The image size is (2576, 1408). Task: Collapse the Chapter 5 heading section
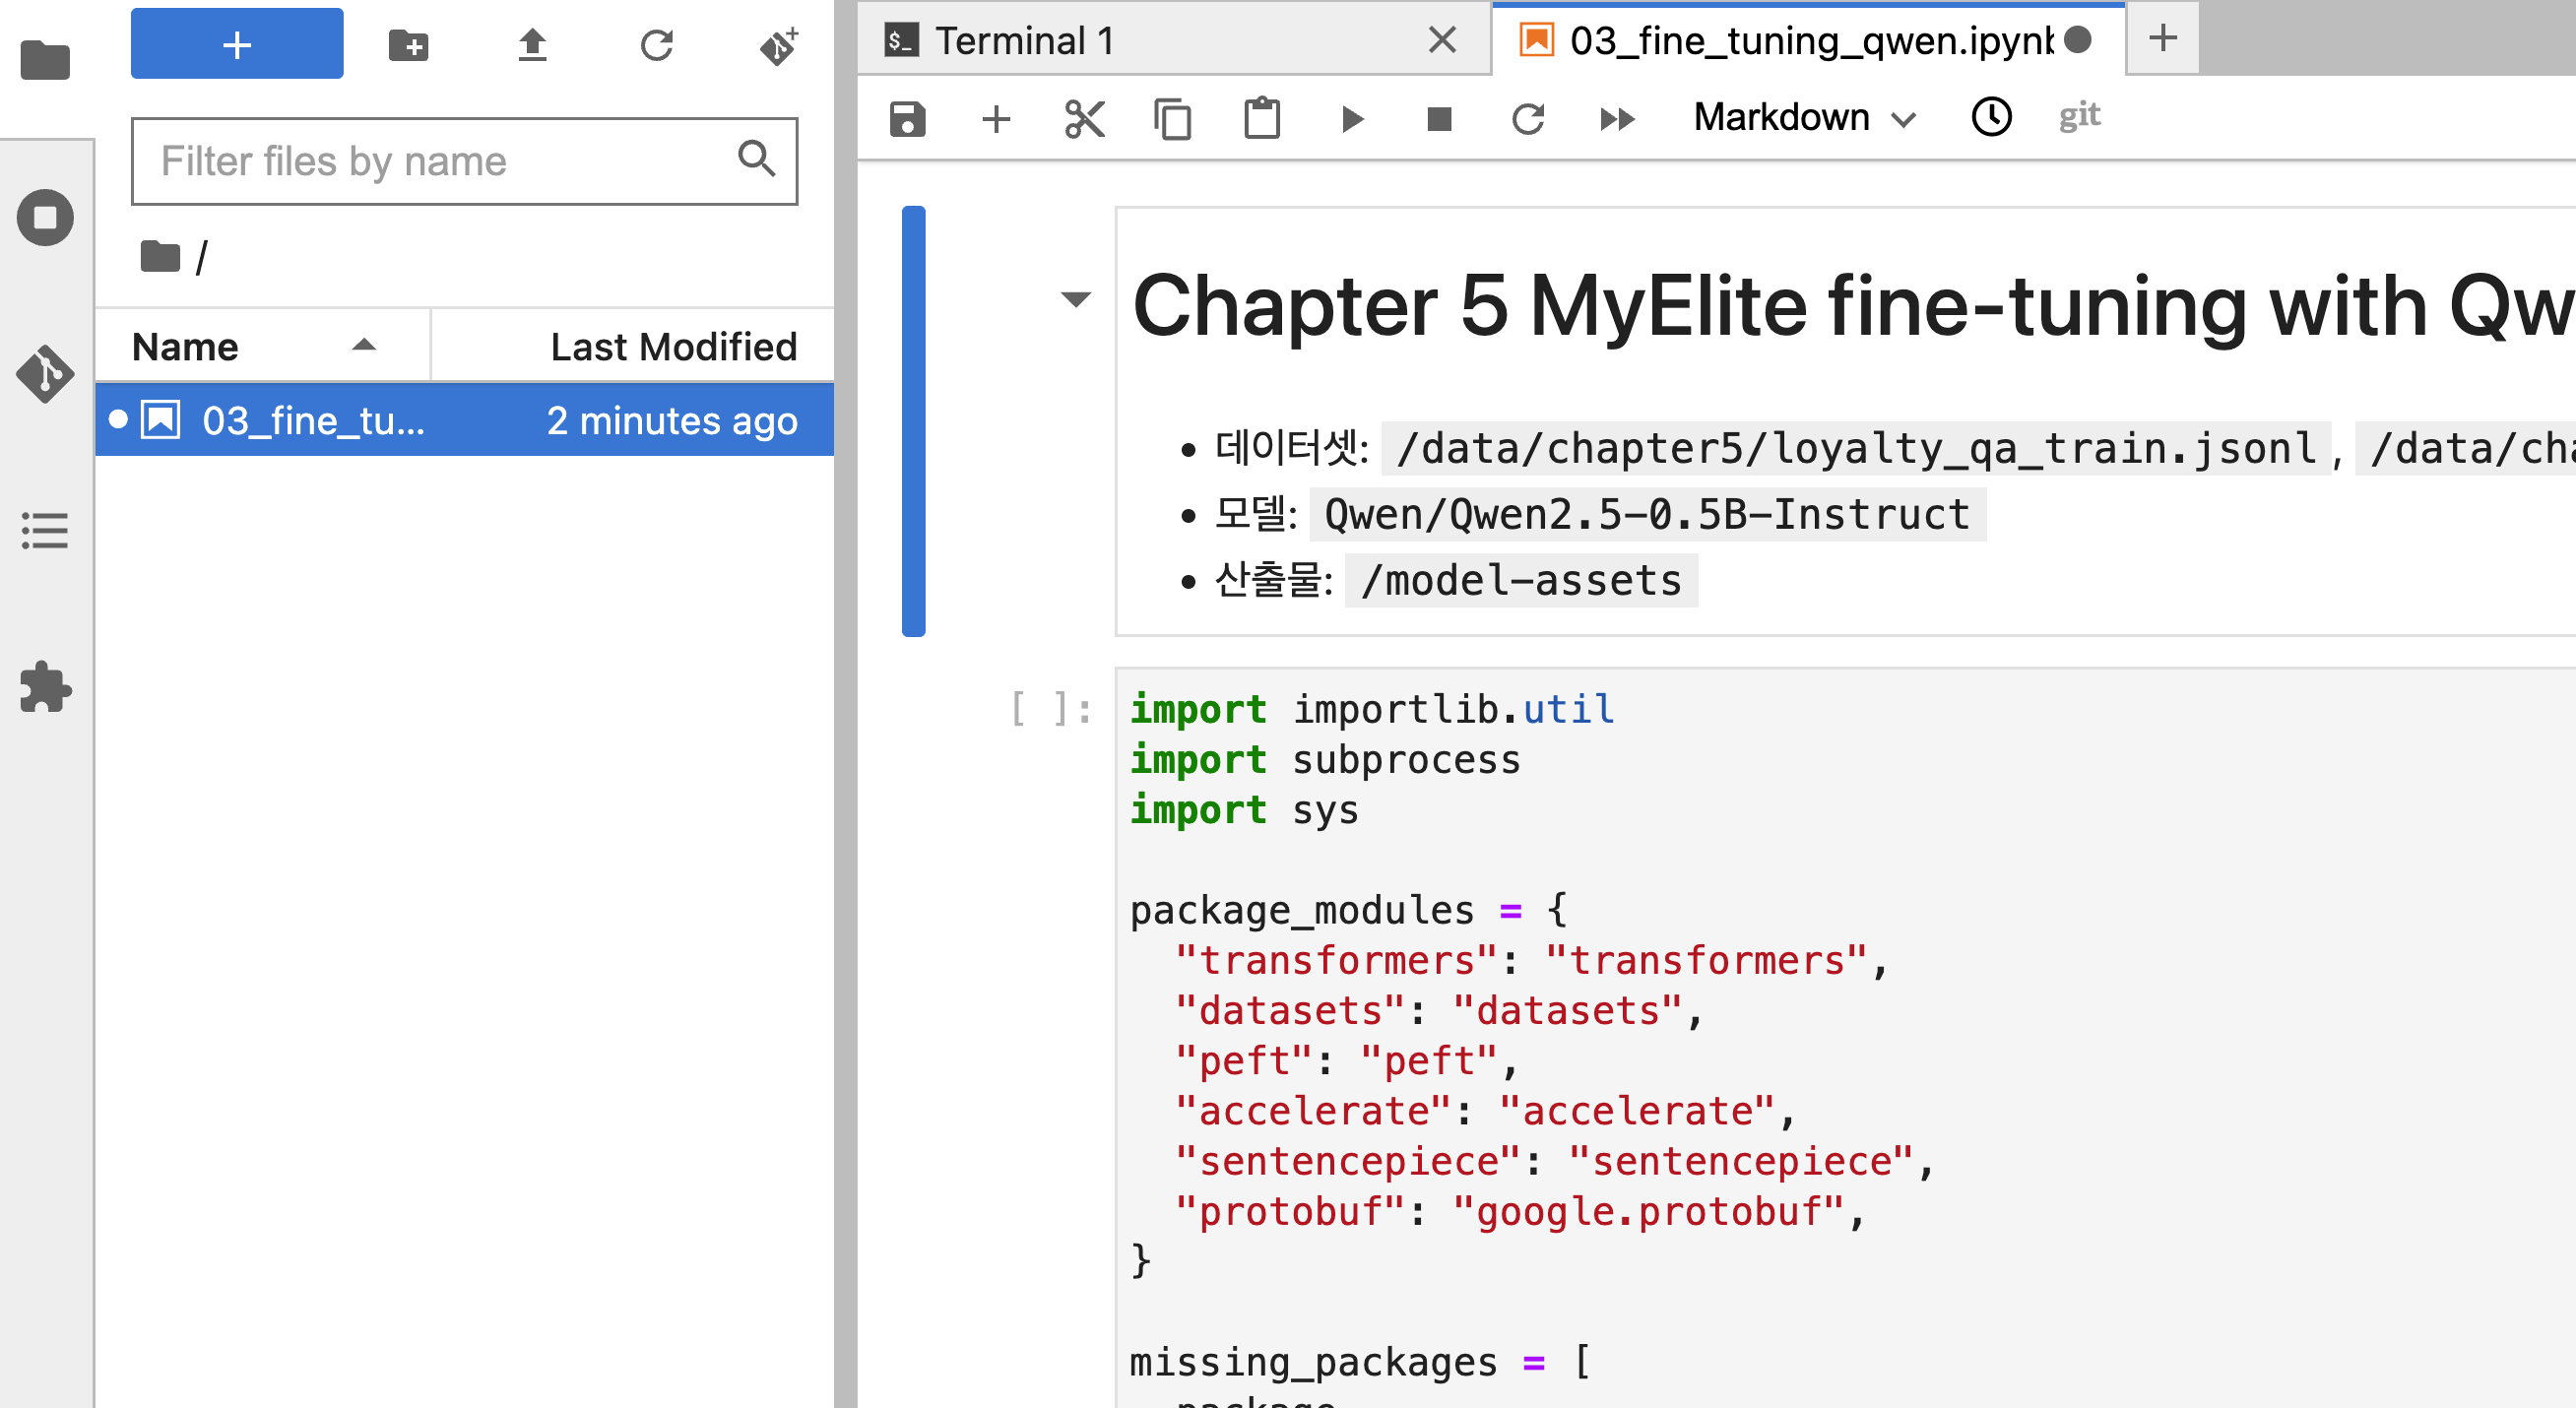1075,298
